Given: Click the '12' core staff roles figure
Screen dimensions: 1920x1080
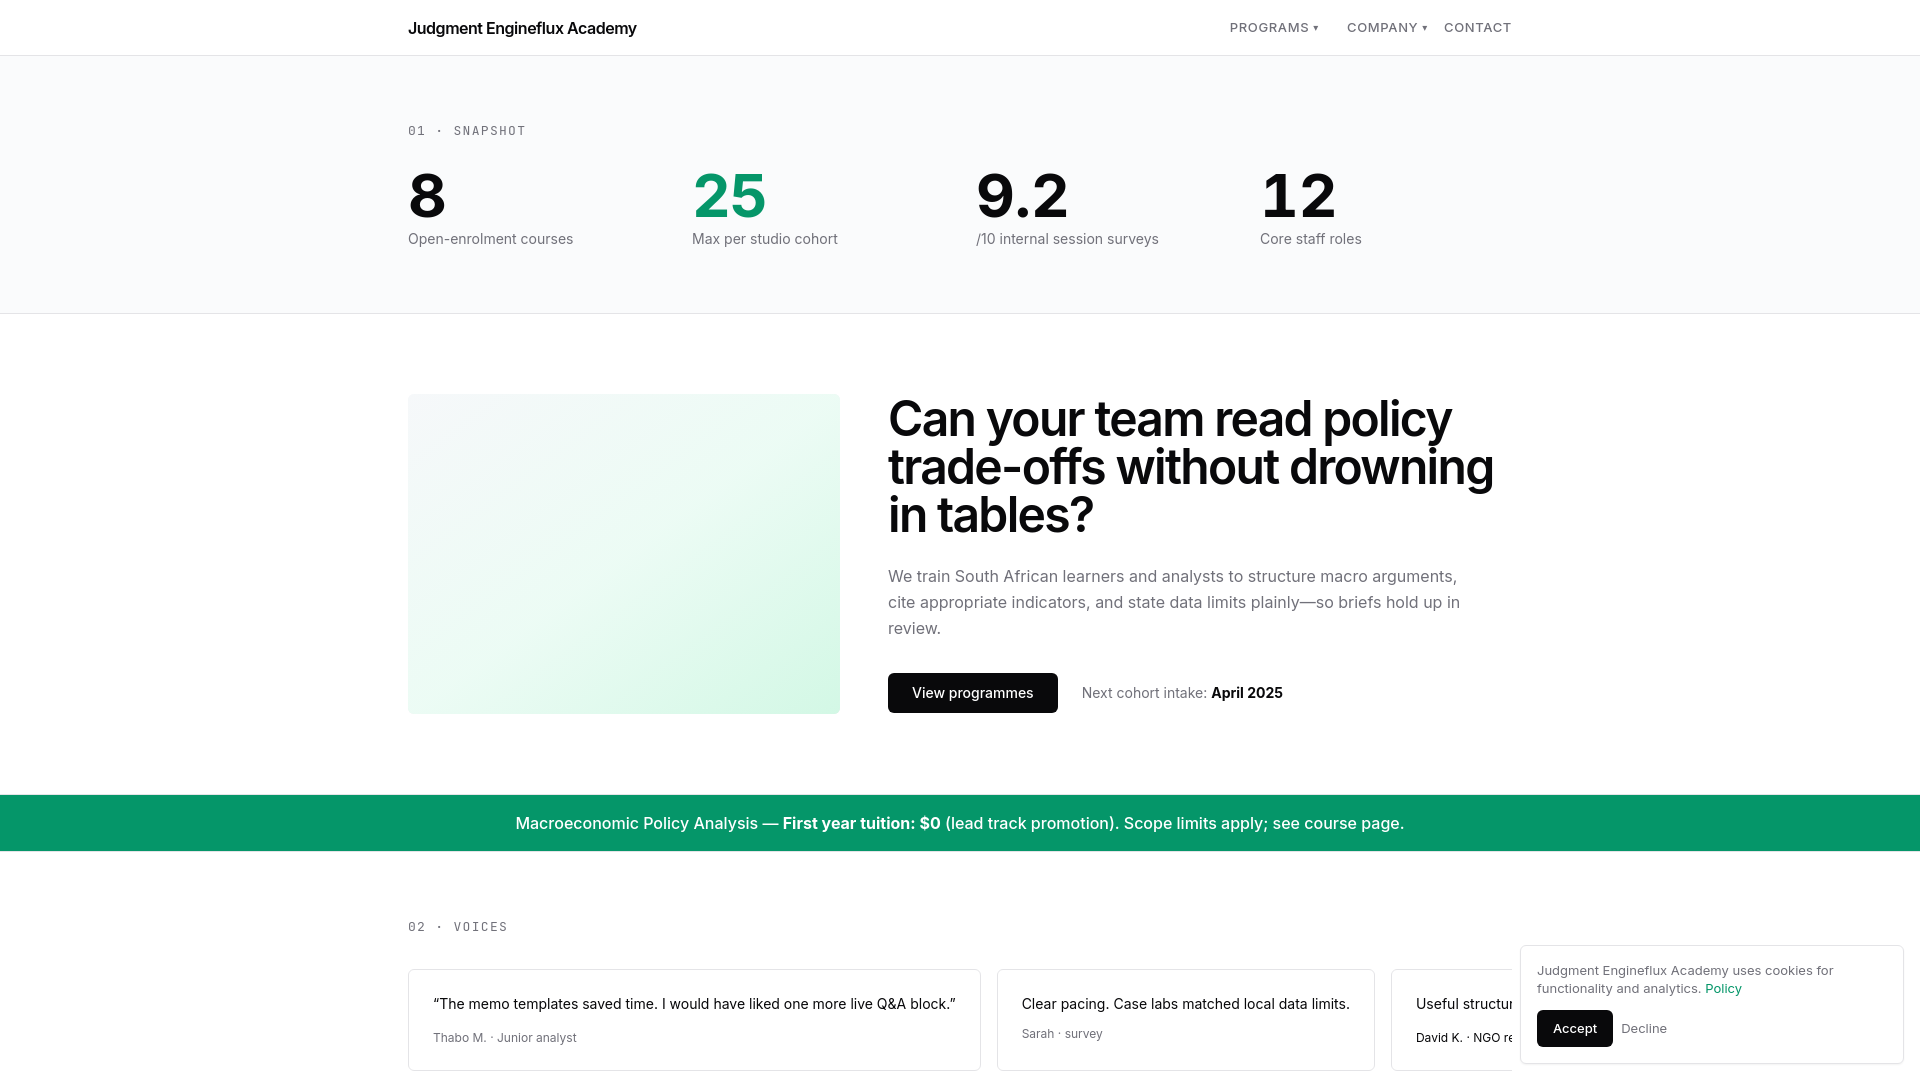Looking at the screenshot, I should (1298, 196).
